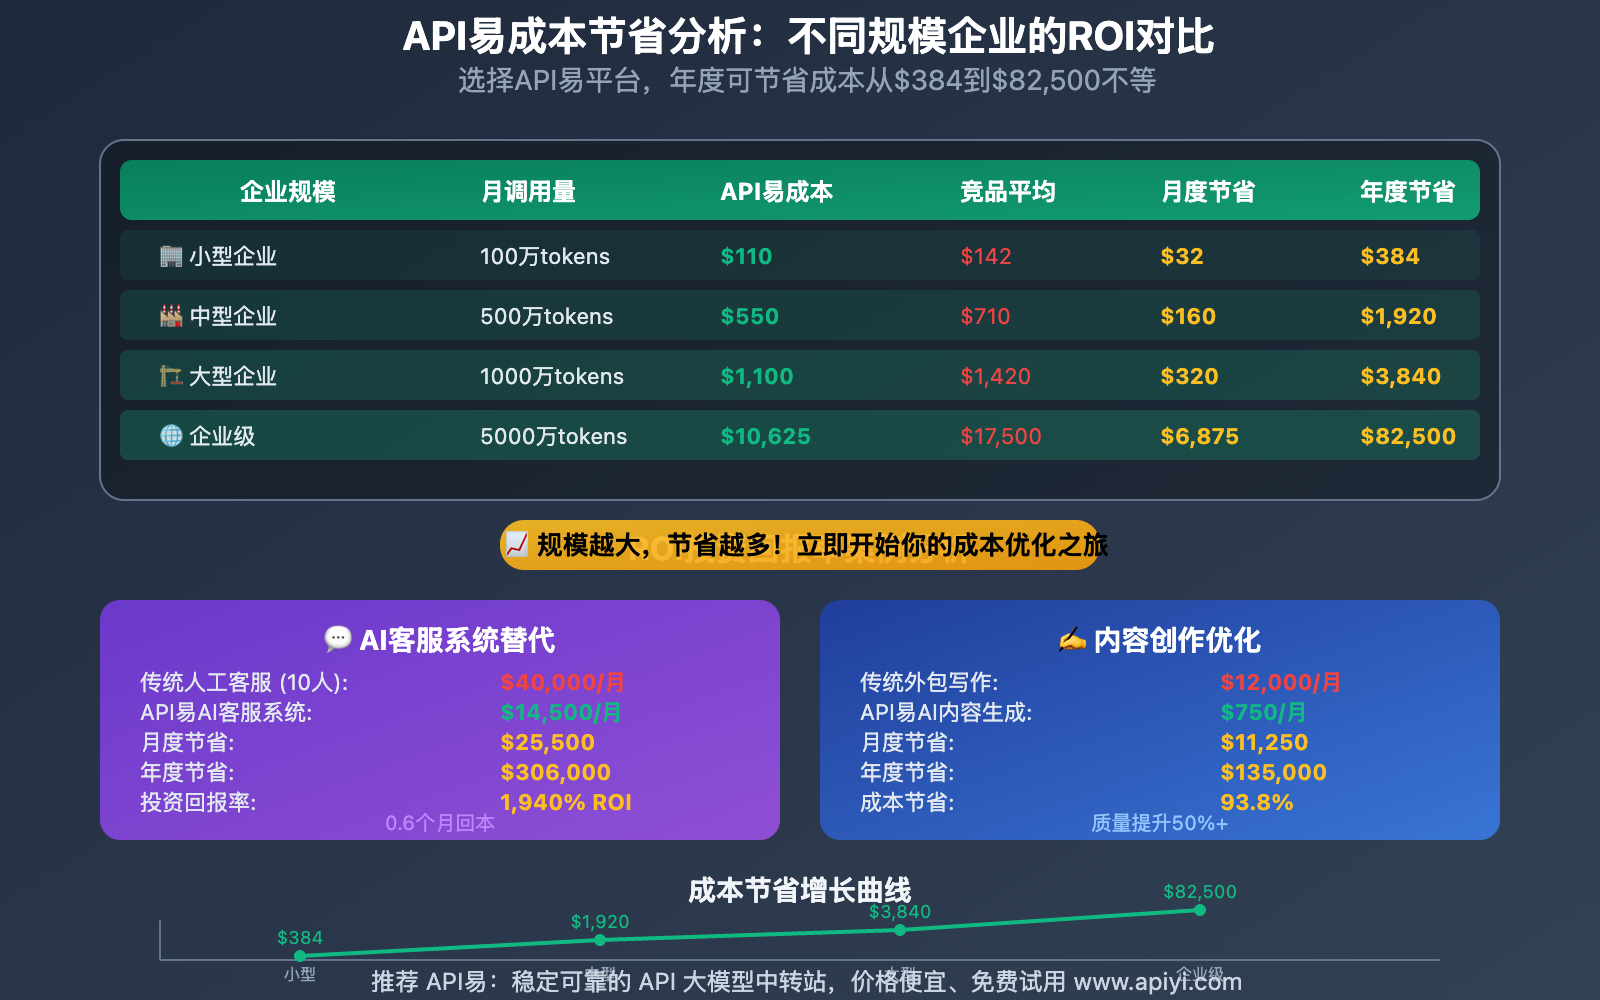
Task: Click the $1,920 data point on growth curve
Action: click(x=600, y=940)
